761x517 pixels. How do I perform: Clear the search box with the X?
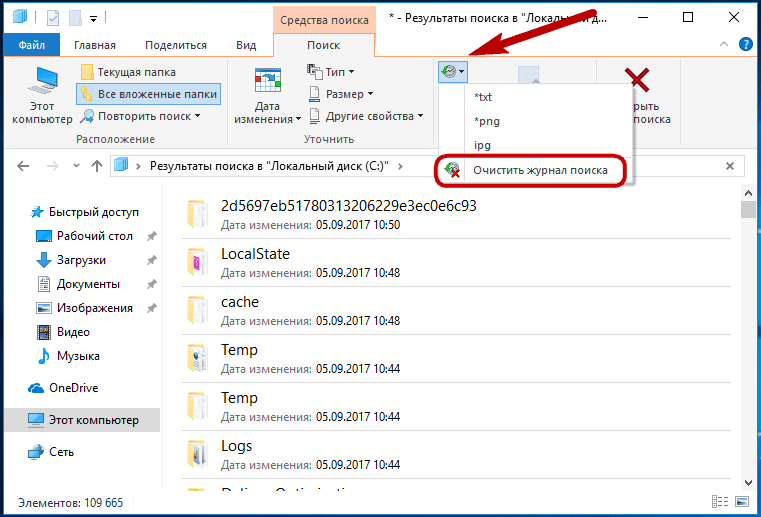tap(729, 166)
